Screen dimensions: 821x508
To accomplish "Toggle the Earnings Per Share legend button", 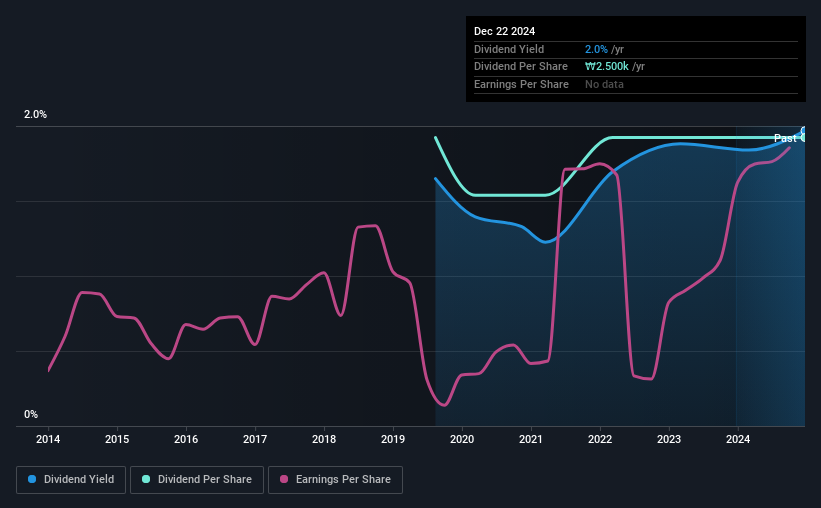I will pyautogui.click(x=335, y=480).
